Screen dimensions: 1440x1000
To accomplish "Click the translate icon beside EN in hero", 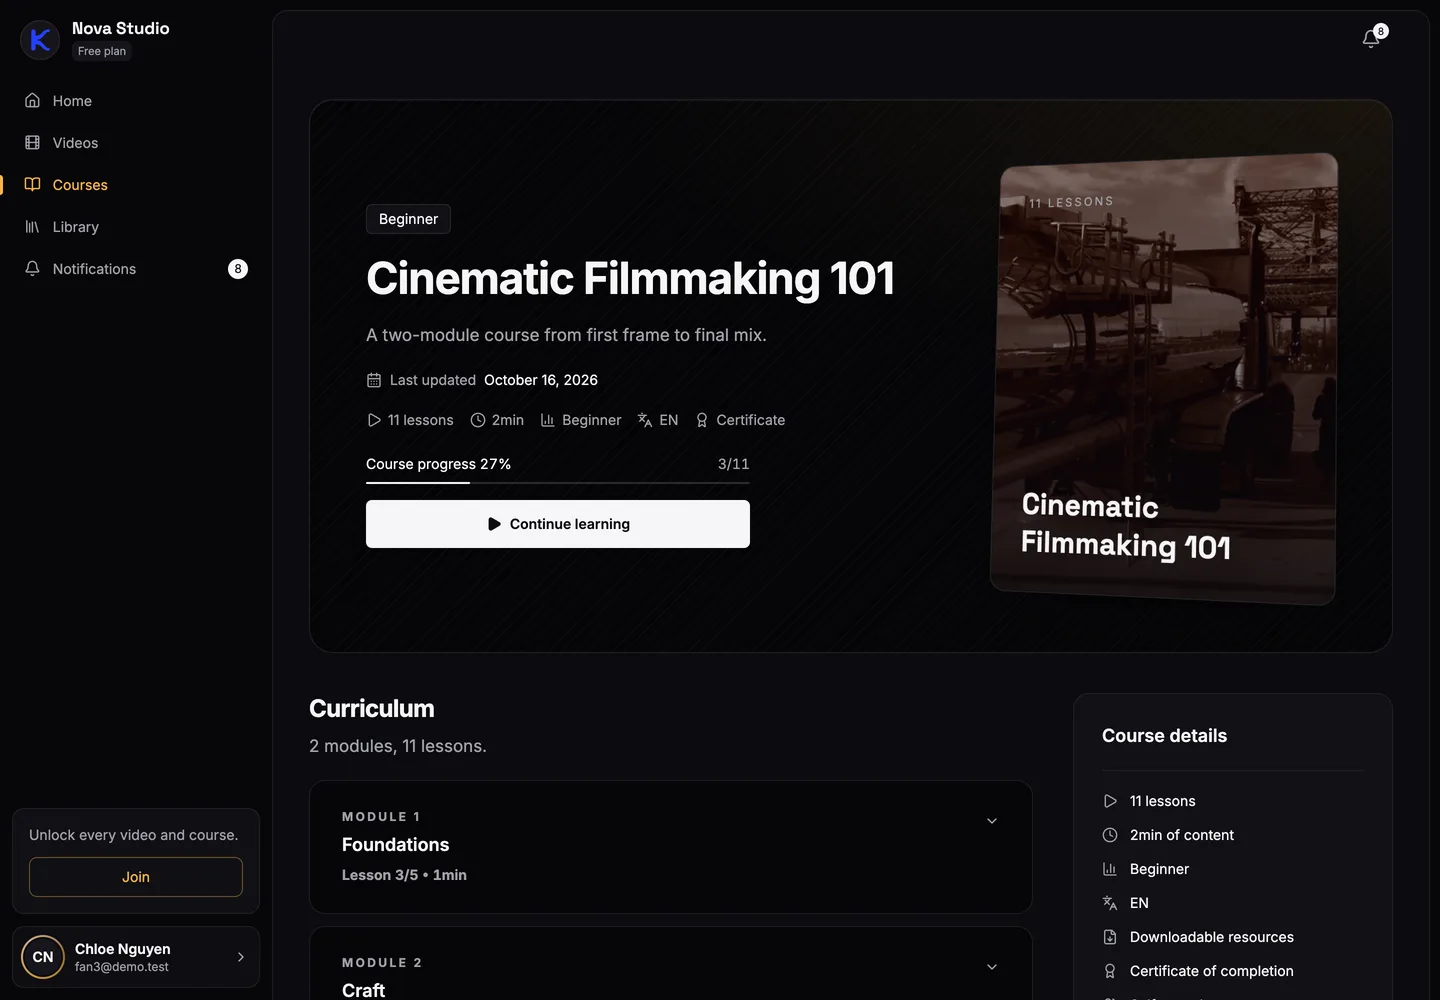I will tap(645, 420).
